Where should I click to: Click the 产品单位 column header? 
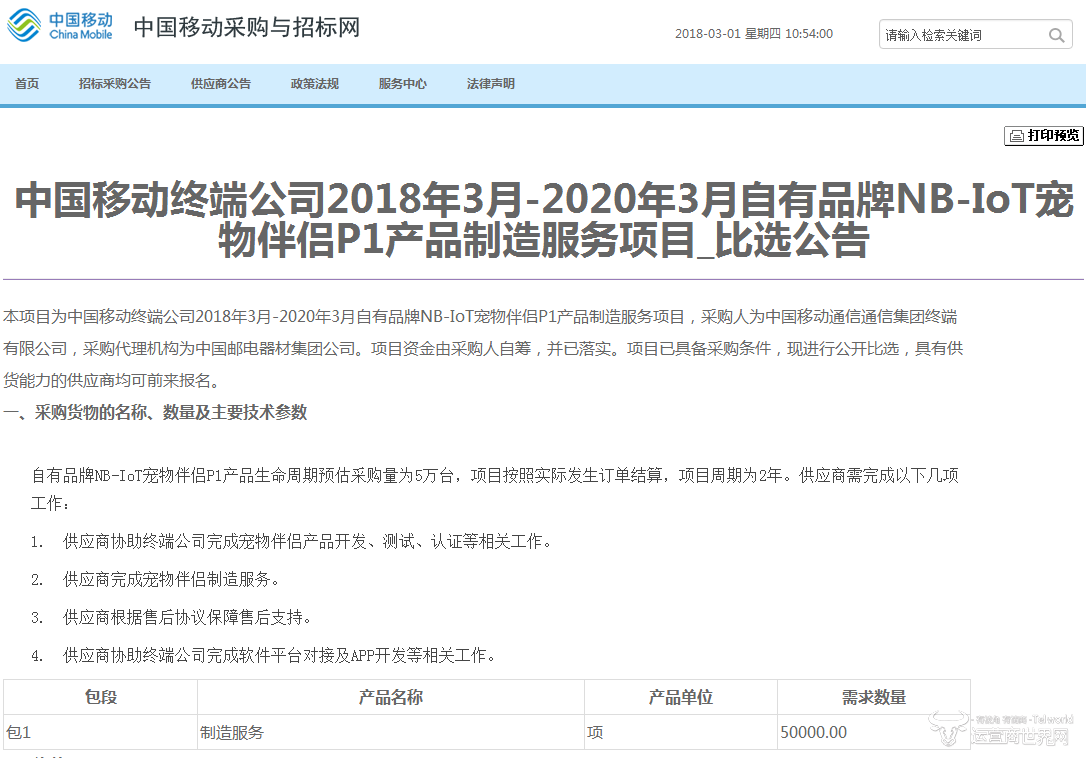click(x=681, y=697)
